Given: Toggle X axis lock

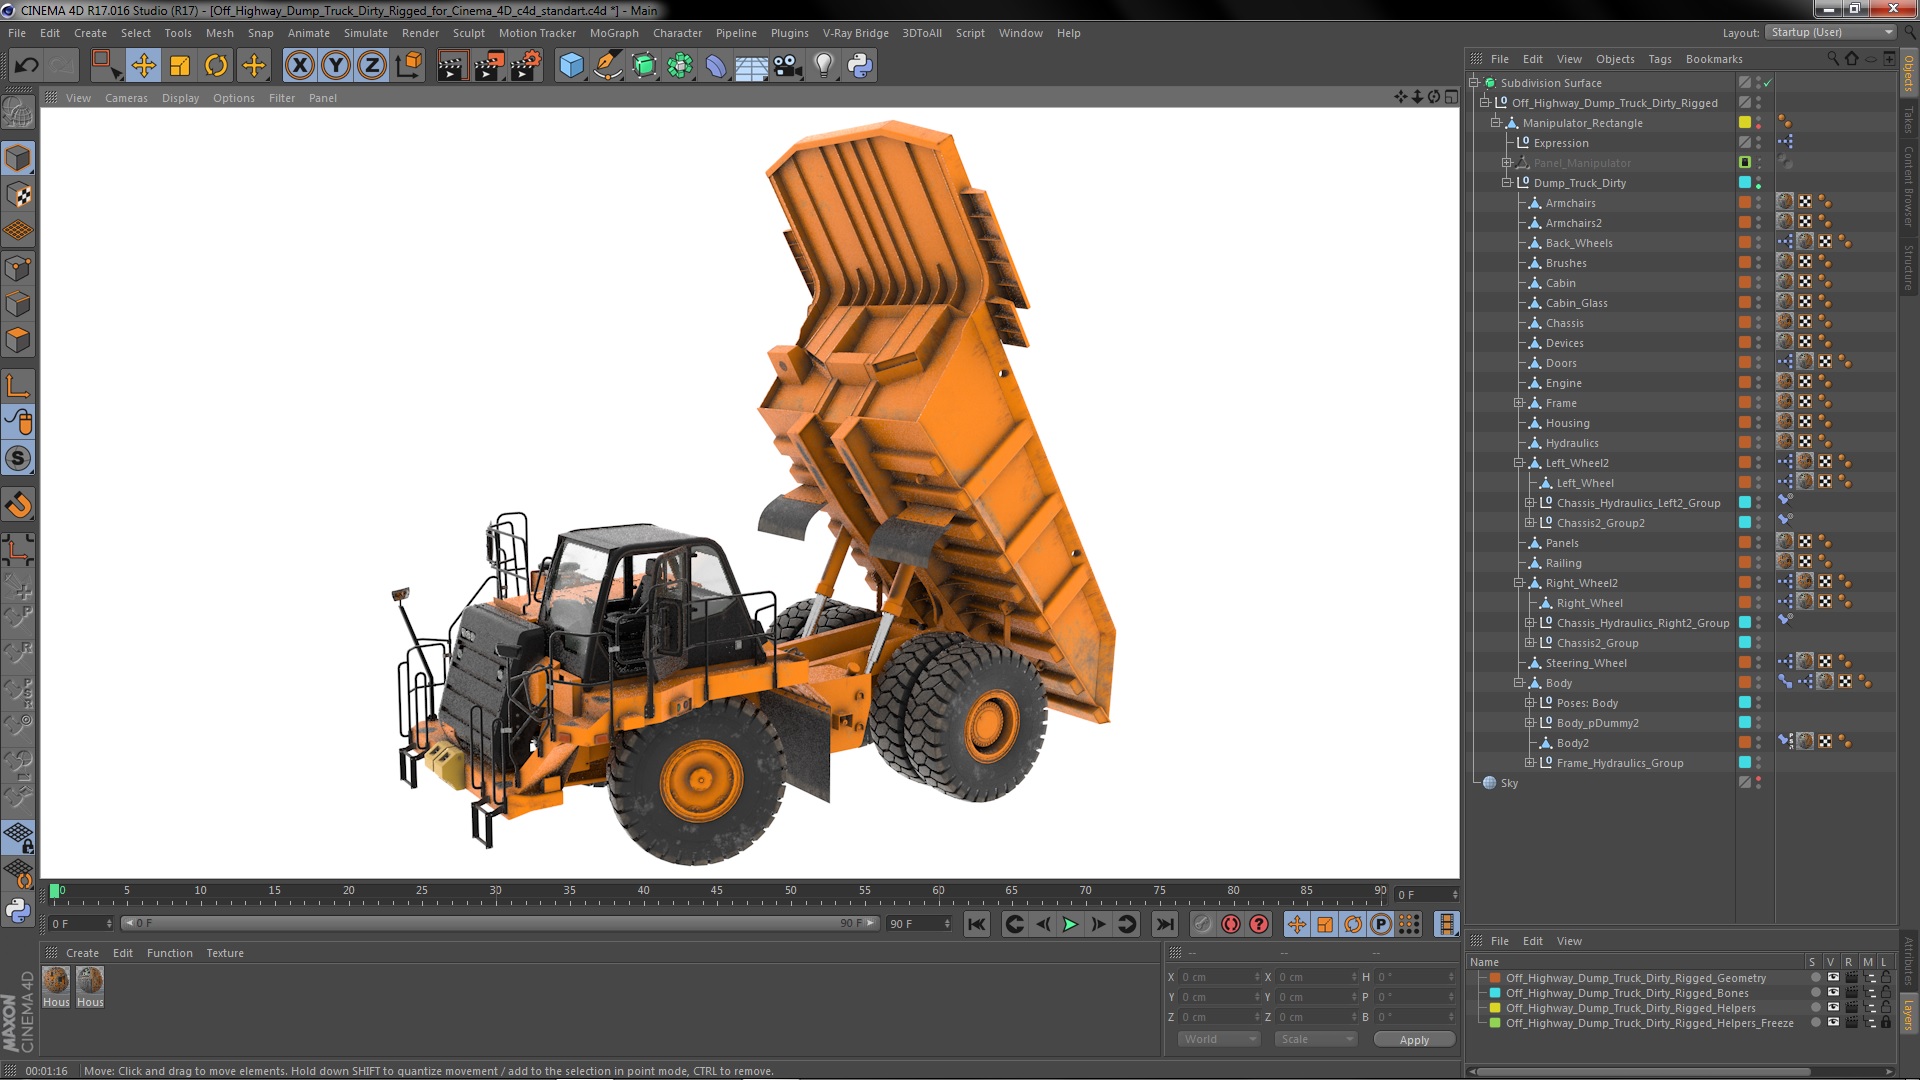Looking at the screenshot, I should [x=299, y=66].
